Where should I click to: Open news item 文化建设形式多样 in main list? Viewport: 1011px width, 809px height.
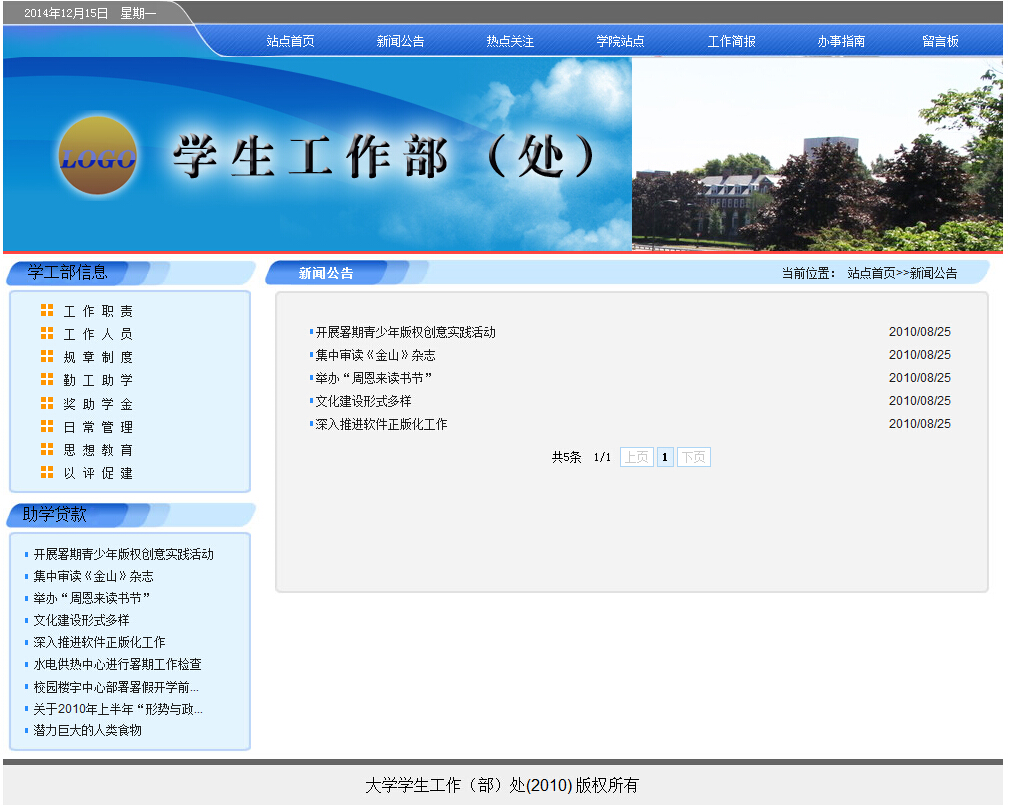point(363,401)
